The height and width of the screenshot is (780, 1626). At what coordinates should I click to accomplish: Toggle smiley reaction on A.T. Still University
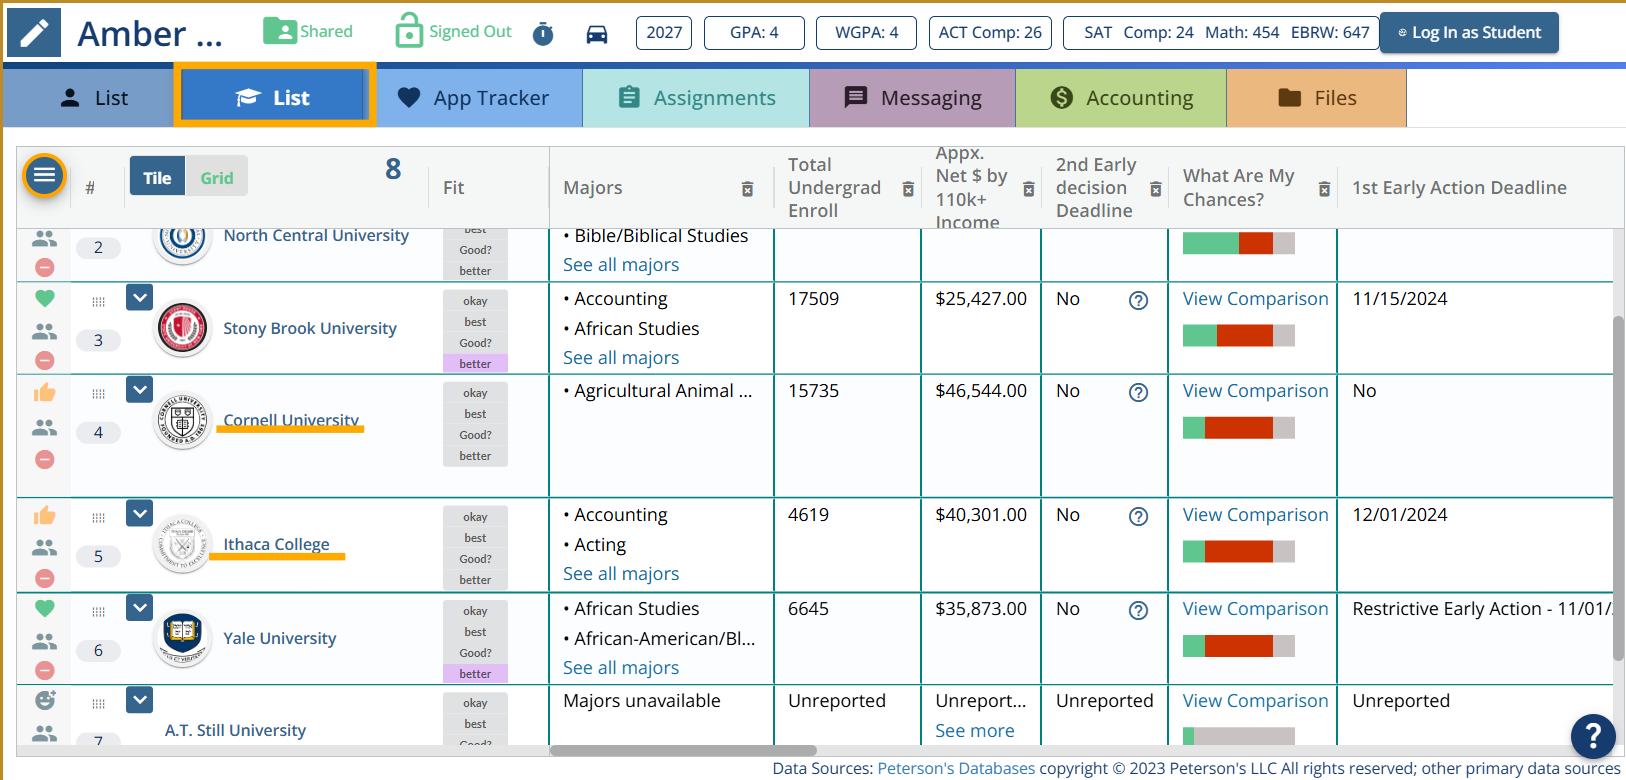pyautogui.click(x=45, y=700)
